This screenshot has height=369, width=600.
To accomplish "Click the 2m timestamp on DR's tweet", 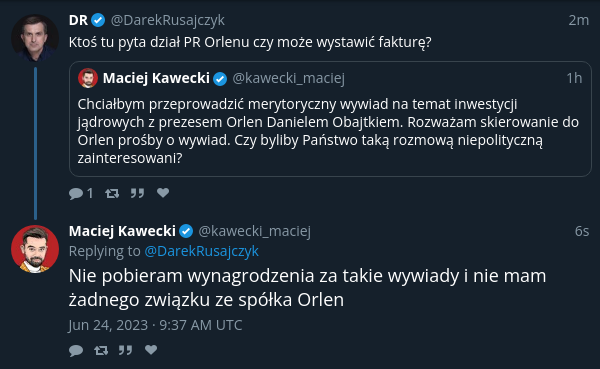I will tap(579, 20).
